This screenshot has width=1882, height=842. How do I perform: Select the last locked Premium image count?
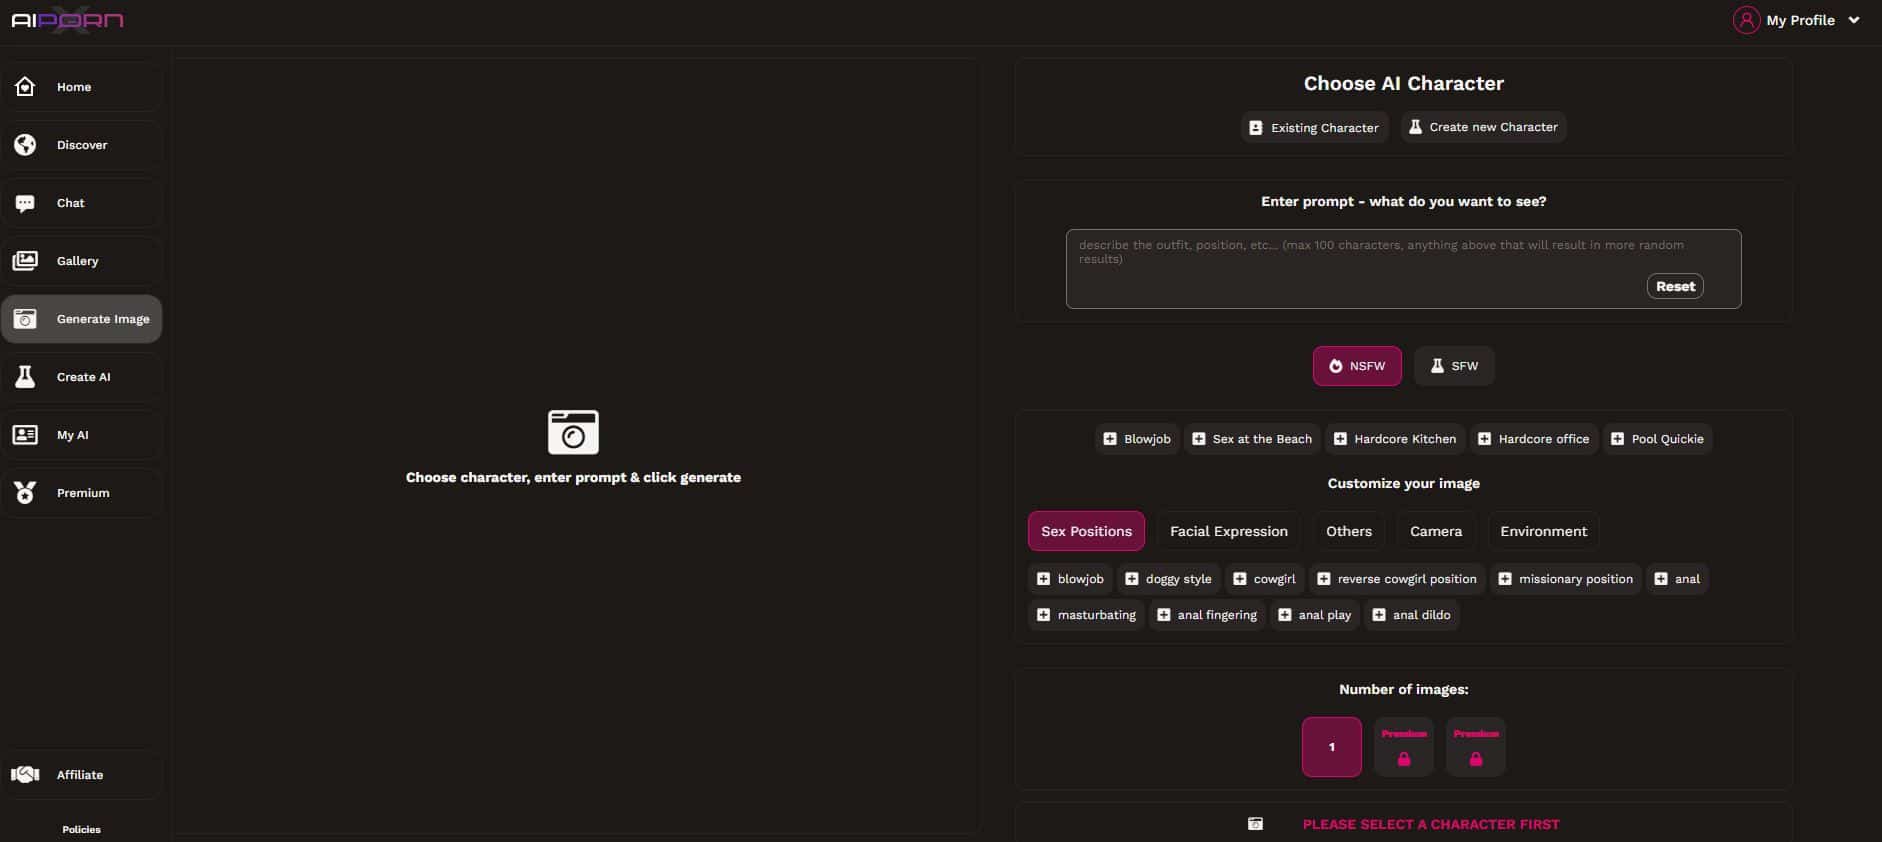click(x=1476, y=747)
